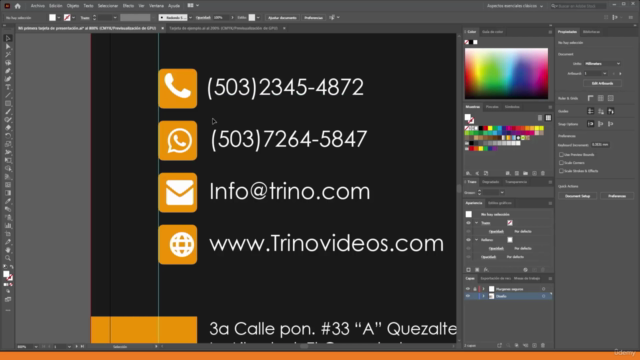
Task: Select the Zoom magnifier tool
Action: point(8,258)
